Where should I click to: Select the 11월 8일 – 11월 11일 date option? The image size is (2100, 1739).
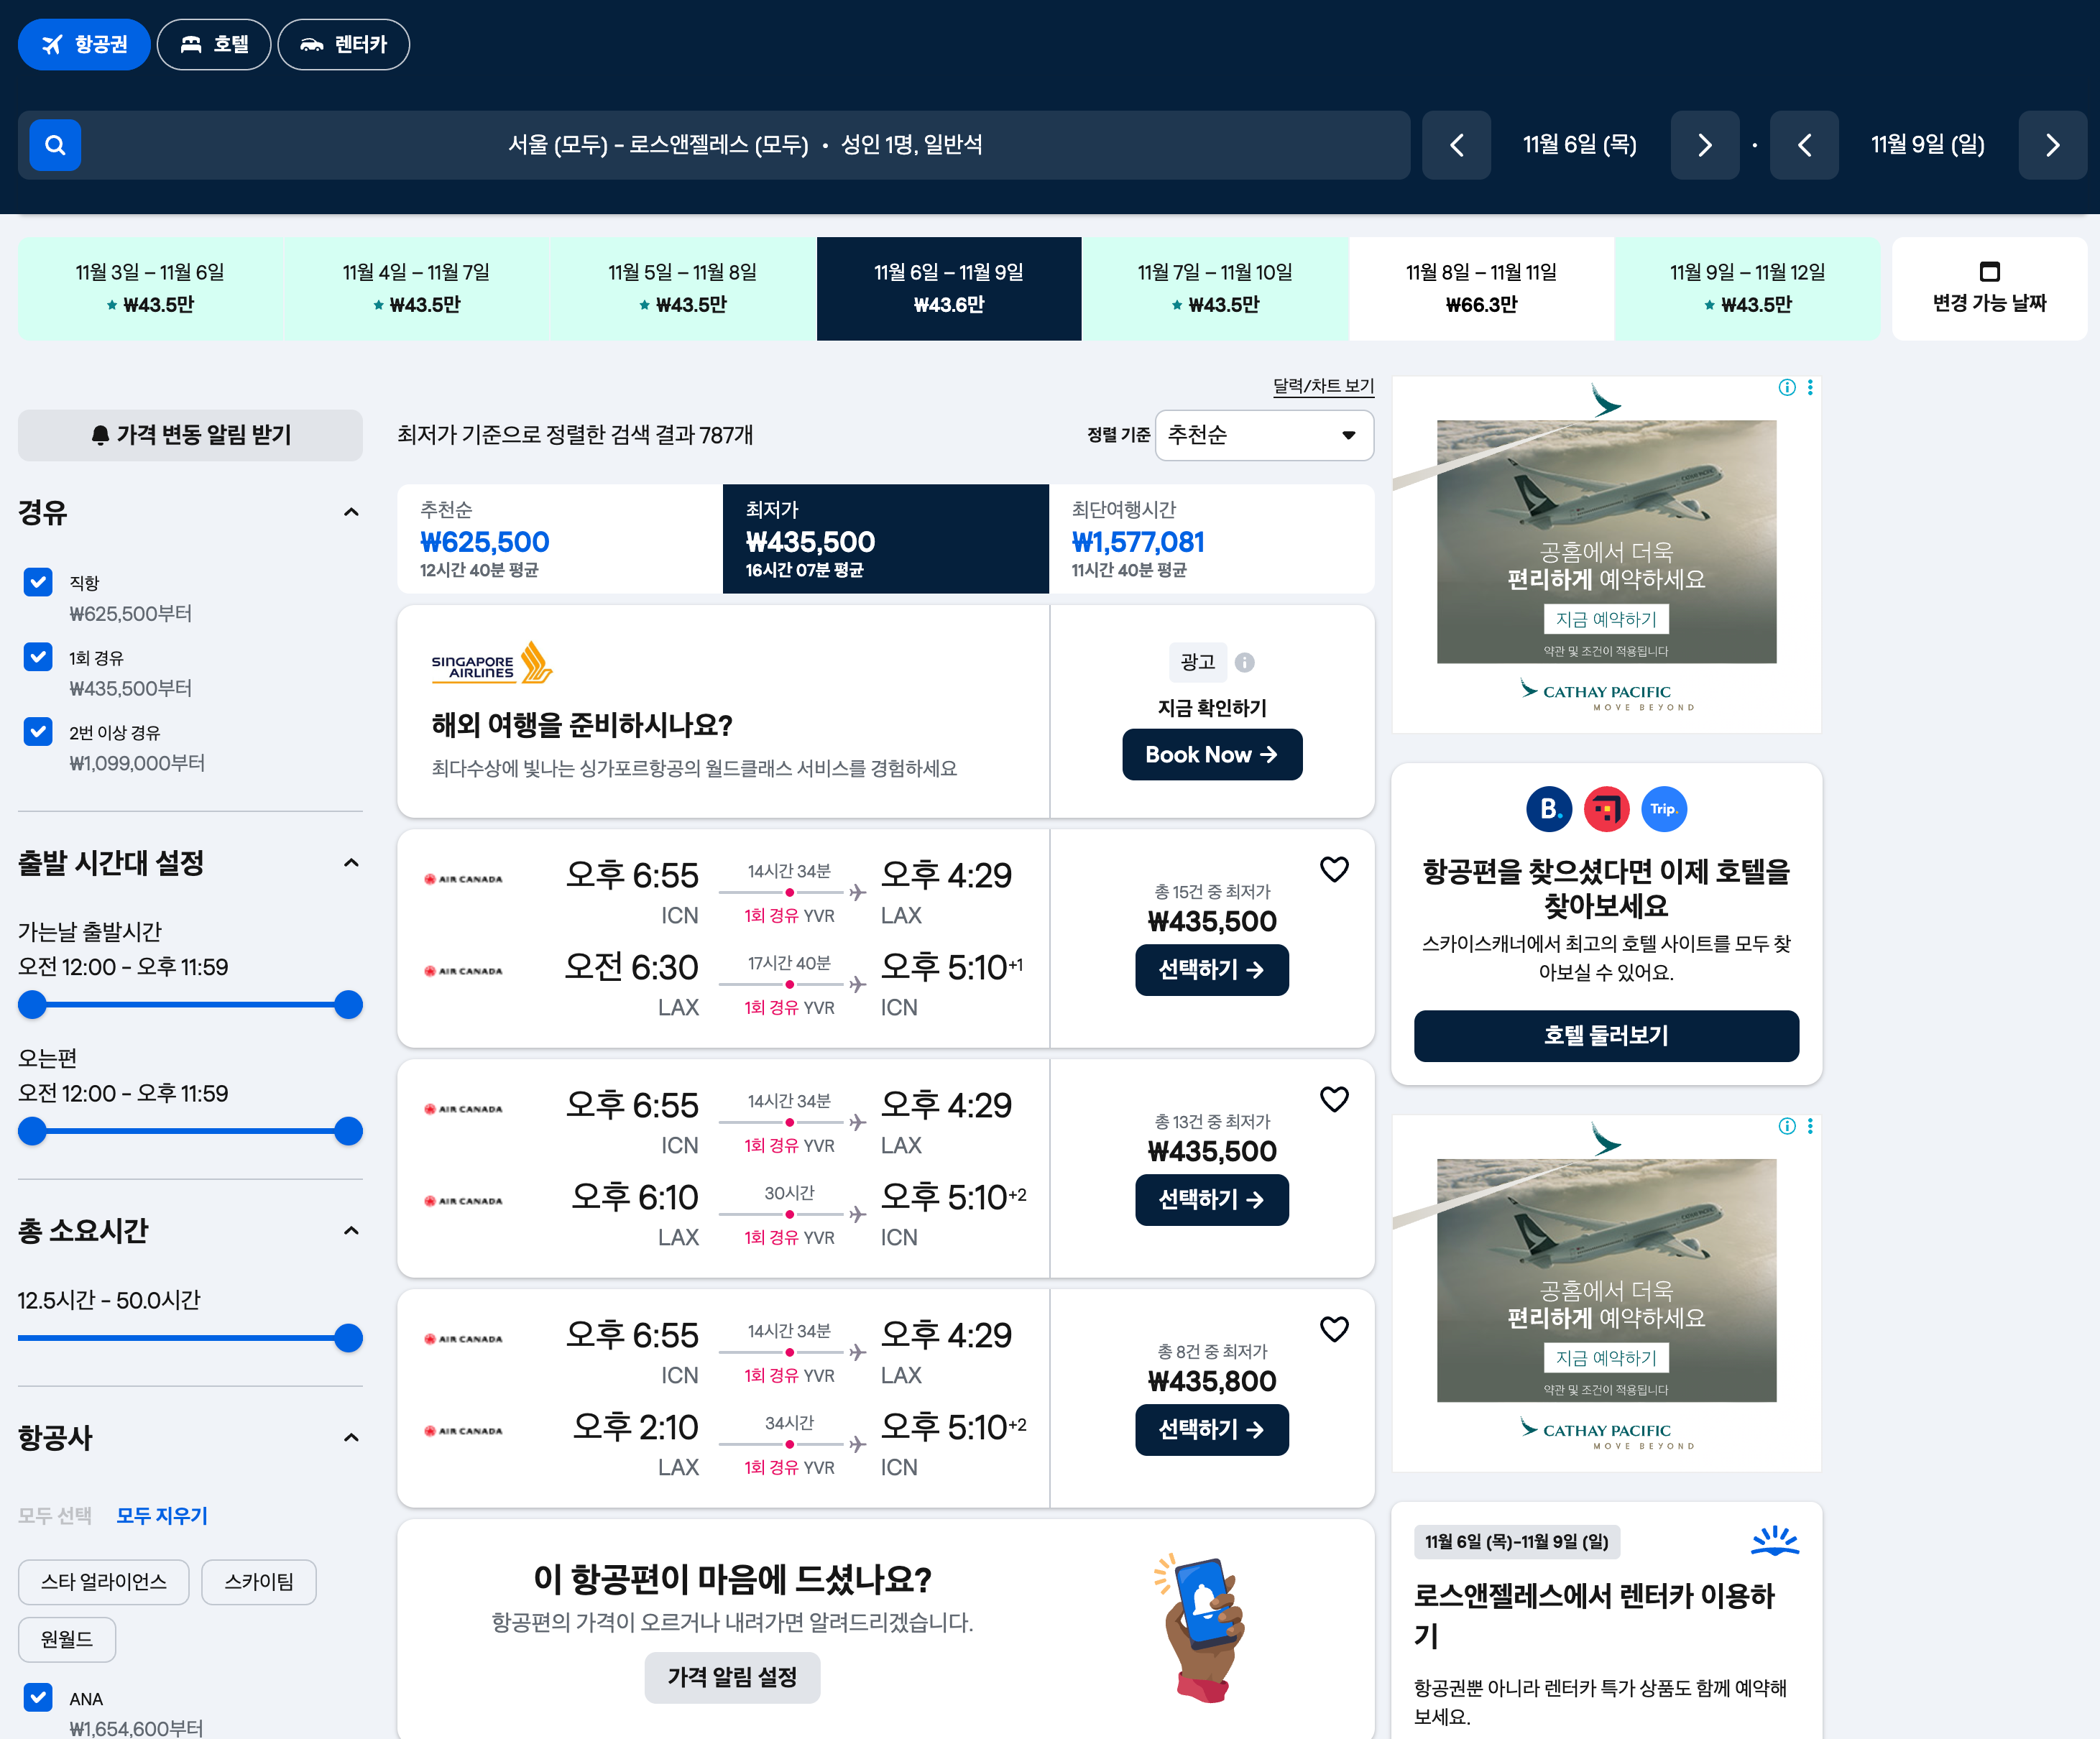pos(1480,288)
